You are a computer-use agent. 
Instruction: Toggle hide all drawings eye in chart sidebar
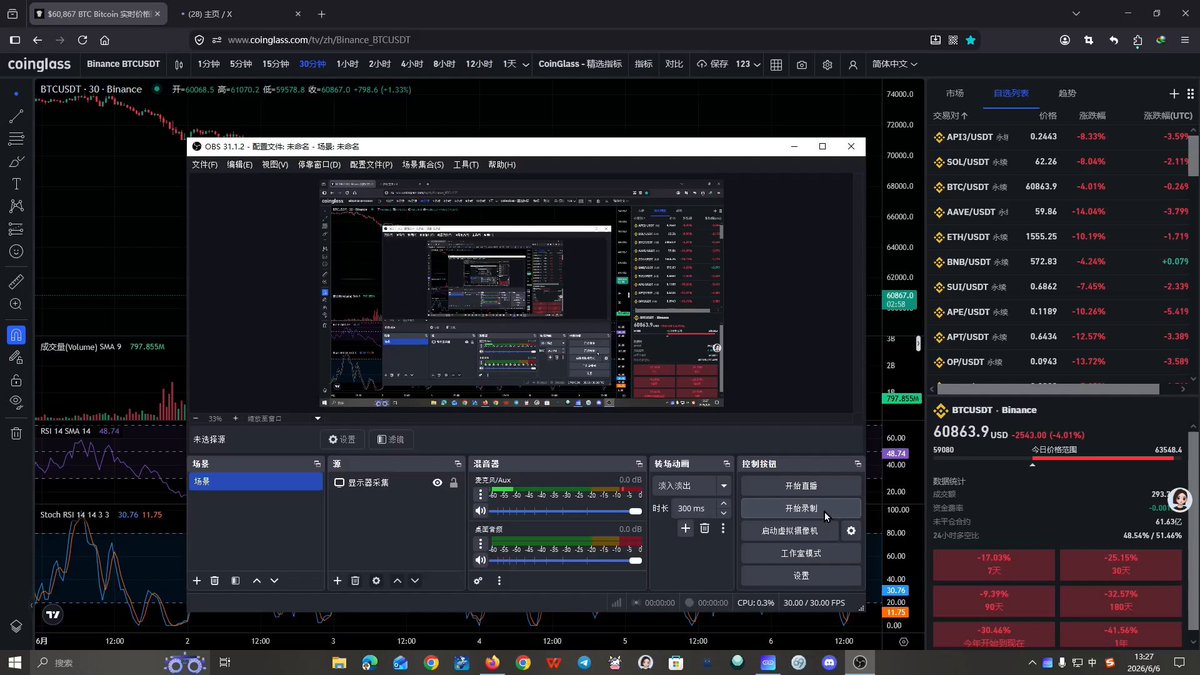(x=16, y=401)
